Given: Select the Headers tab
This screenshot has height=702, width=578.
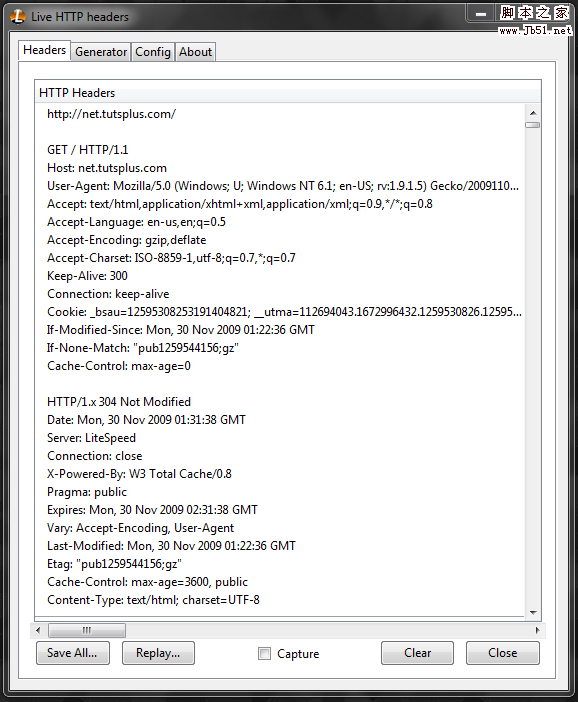Looking at the screenshot, I should [44, 50].
